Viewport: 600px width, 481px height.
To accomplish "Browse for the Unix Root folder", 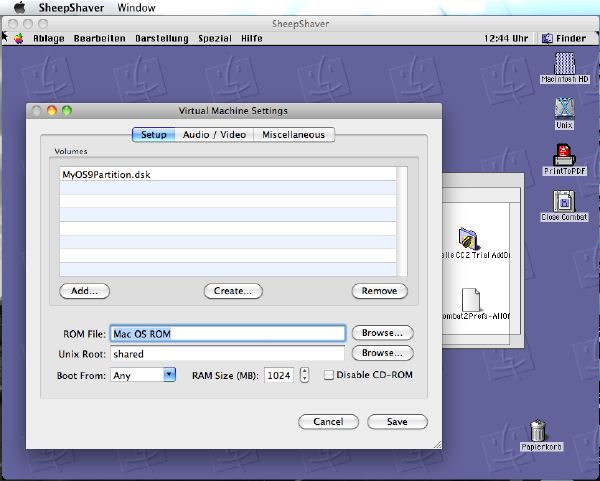I will [x=382, y=353].
